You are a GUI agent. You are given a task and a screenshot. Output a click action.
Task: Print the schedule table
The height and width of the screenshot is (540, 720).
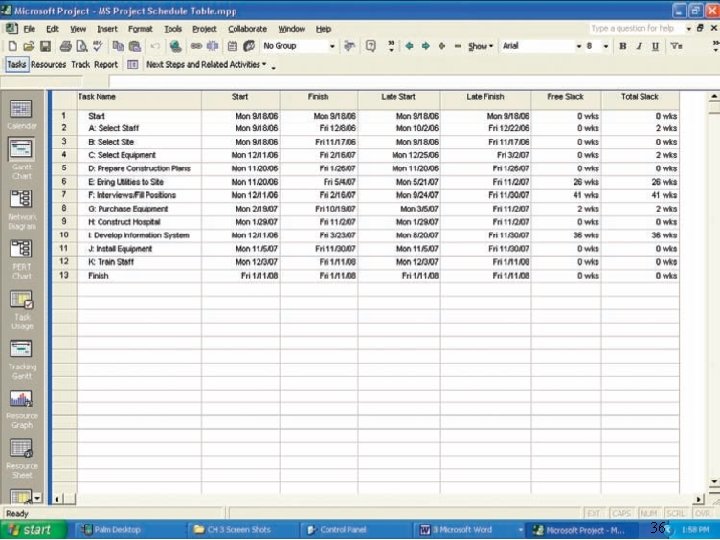click(66, 46)
